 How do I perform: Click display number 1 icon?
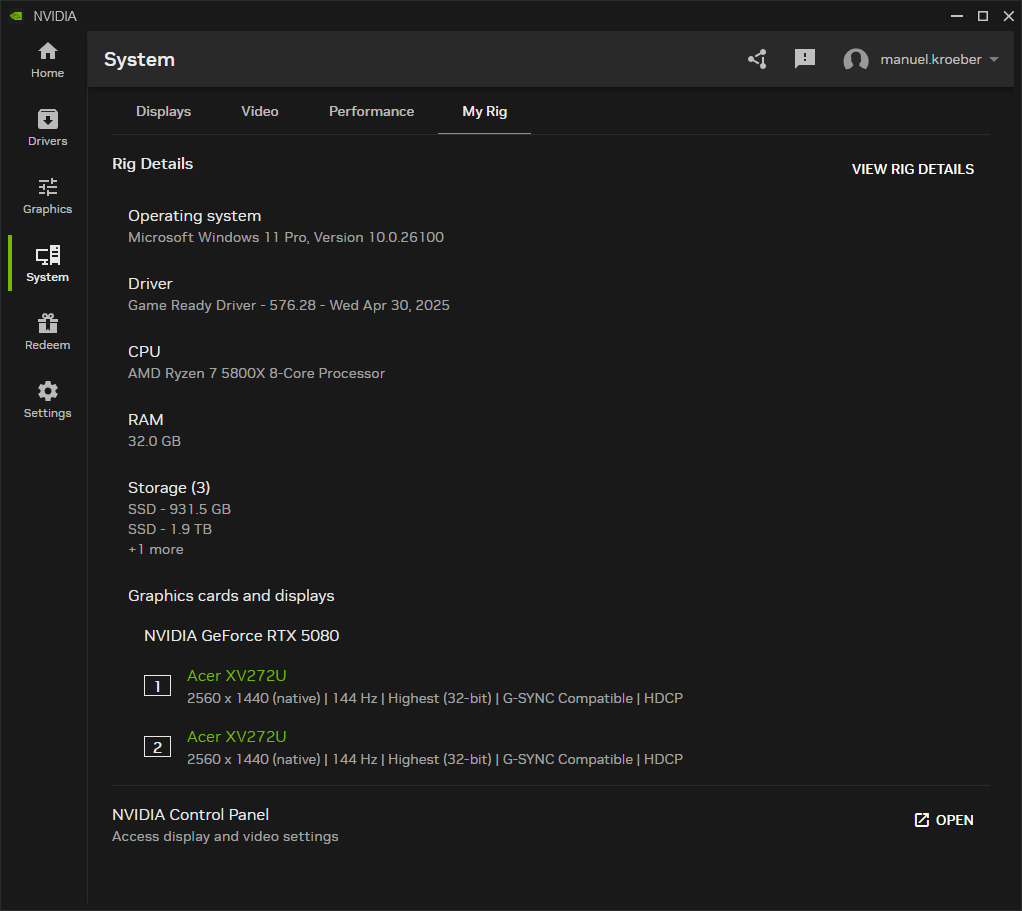coord(157,686)
